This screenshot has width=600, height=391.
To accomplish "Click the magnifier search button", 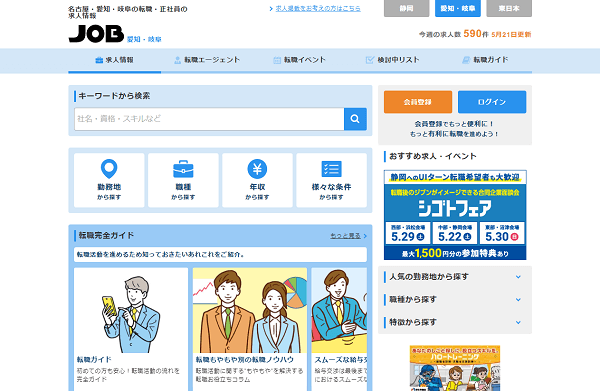I will click(355, 119).
